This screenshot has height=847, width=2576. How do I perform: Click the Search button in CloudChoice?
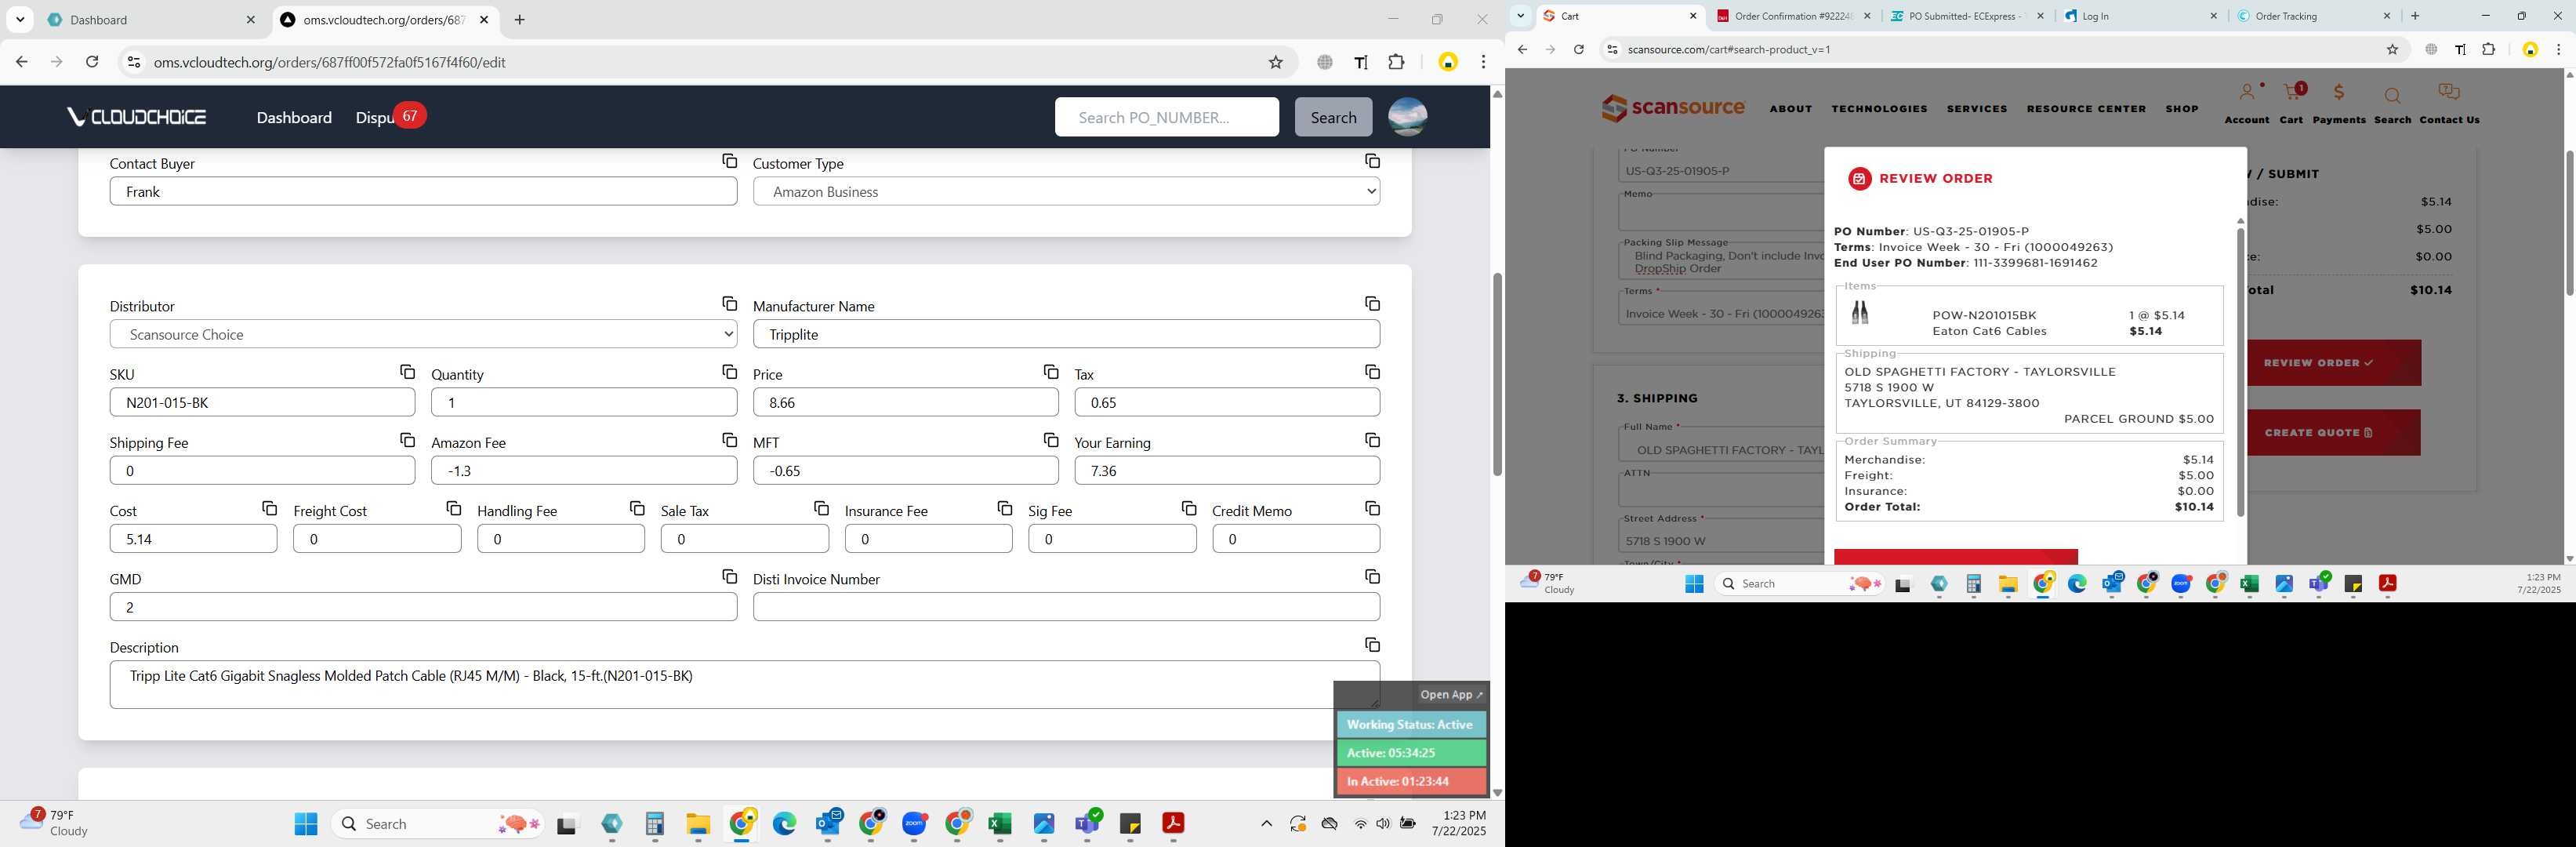(1333, 117)
